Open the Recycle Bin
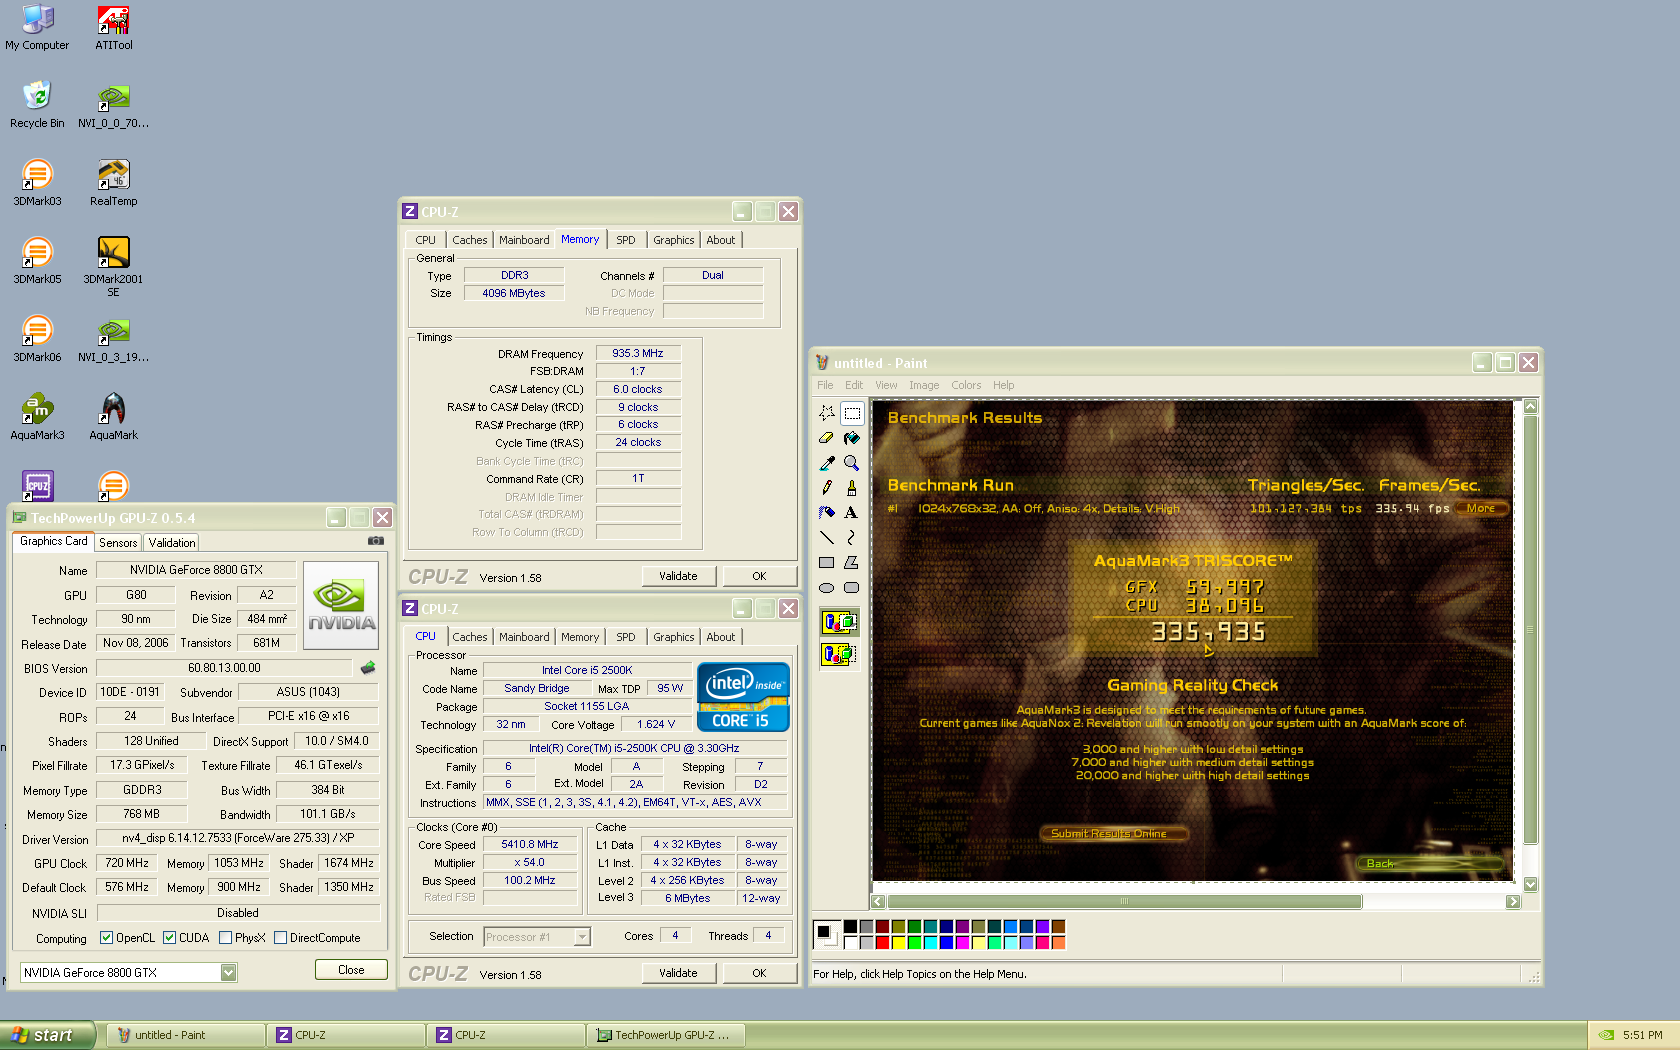The width and height of the screenshot is (1680, 1050). 37,106
